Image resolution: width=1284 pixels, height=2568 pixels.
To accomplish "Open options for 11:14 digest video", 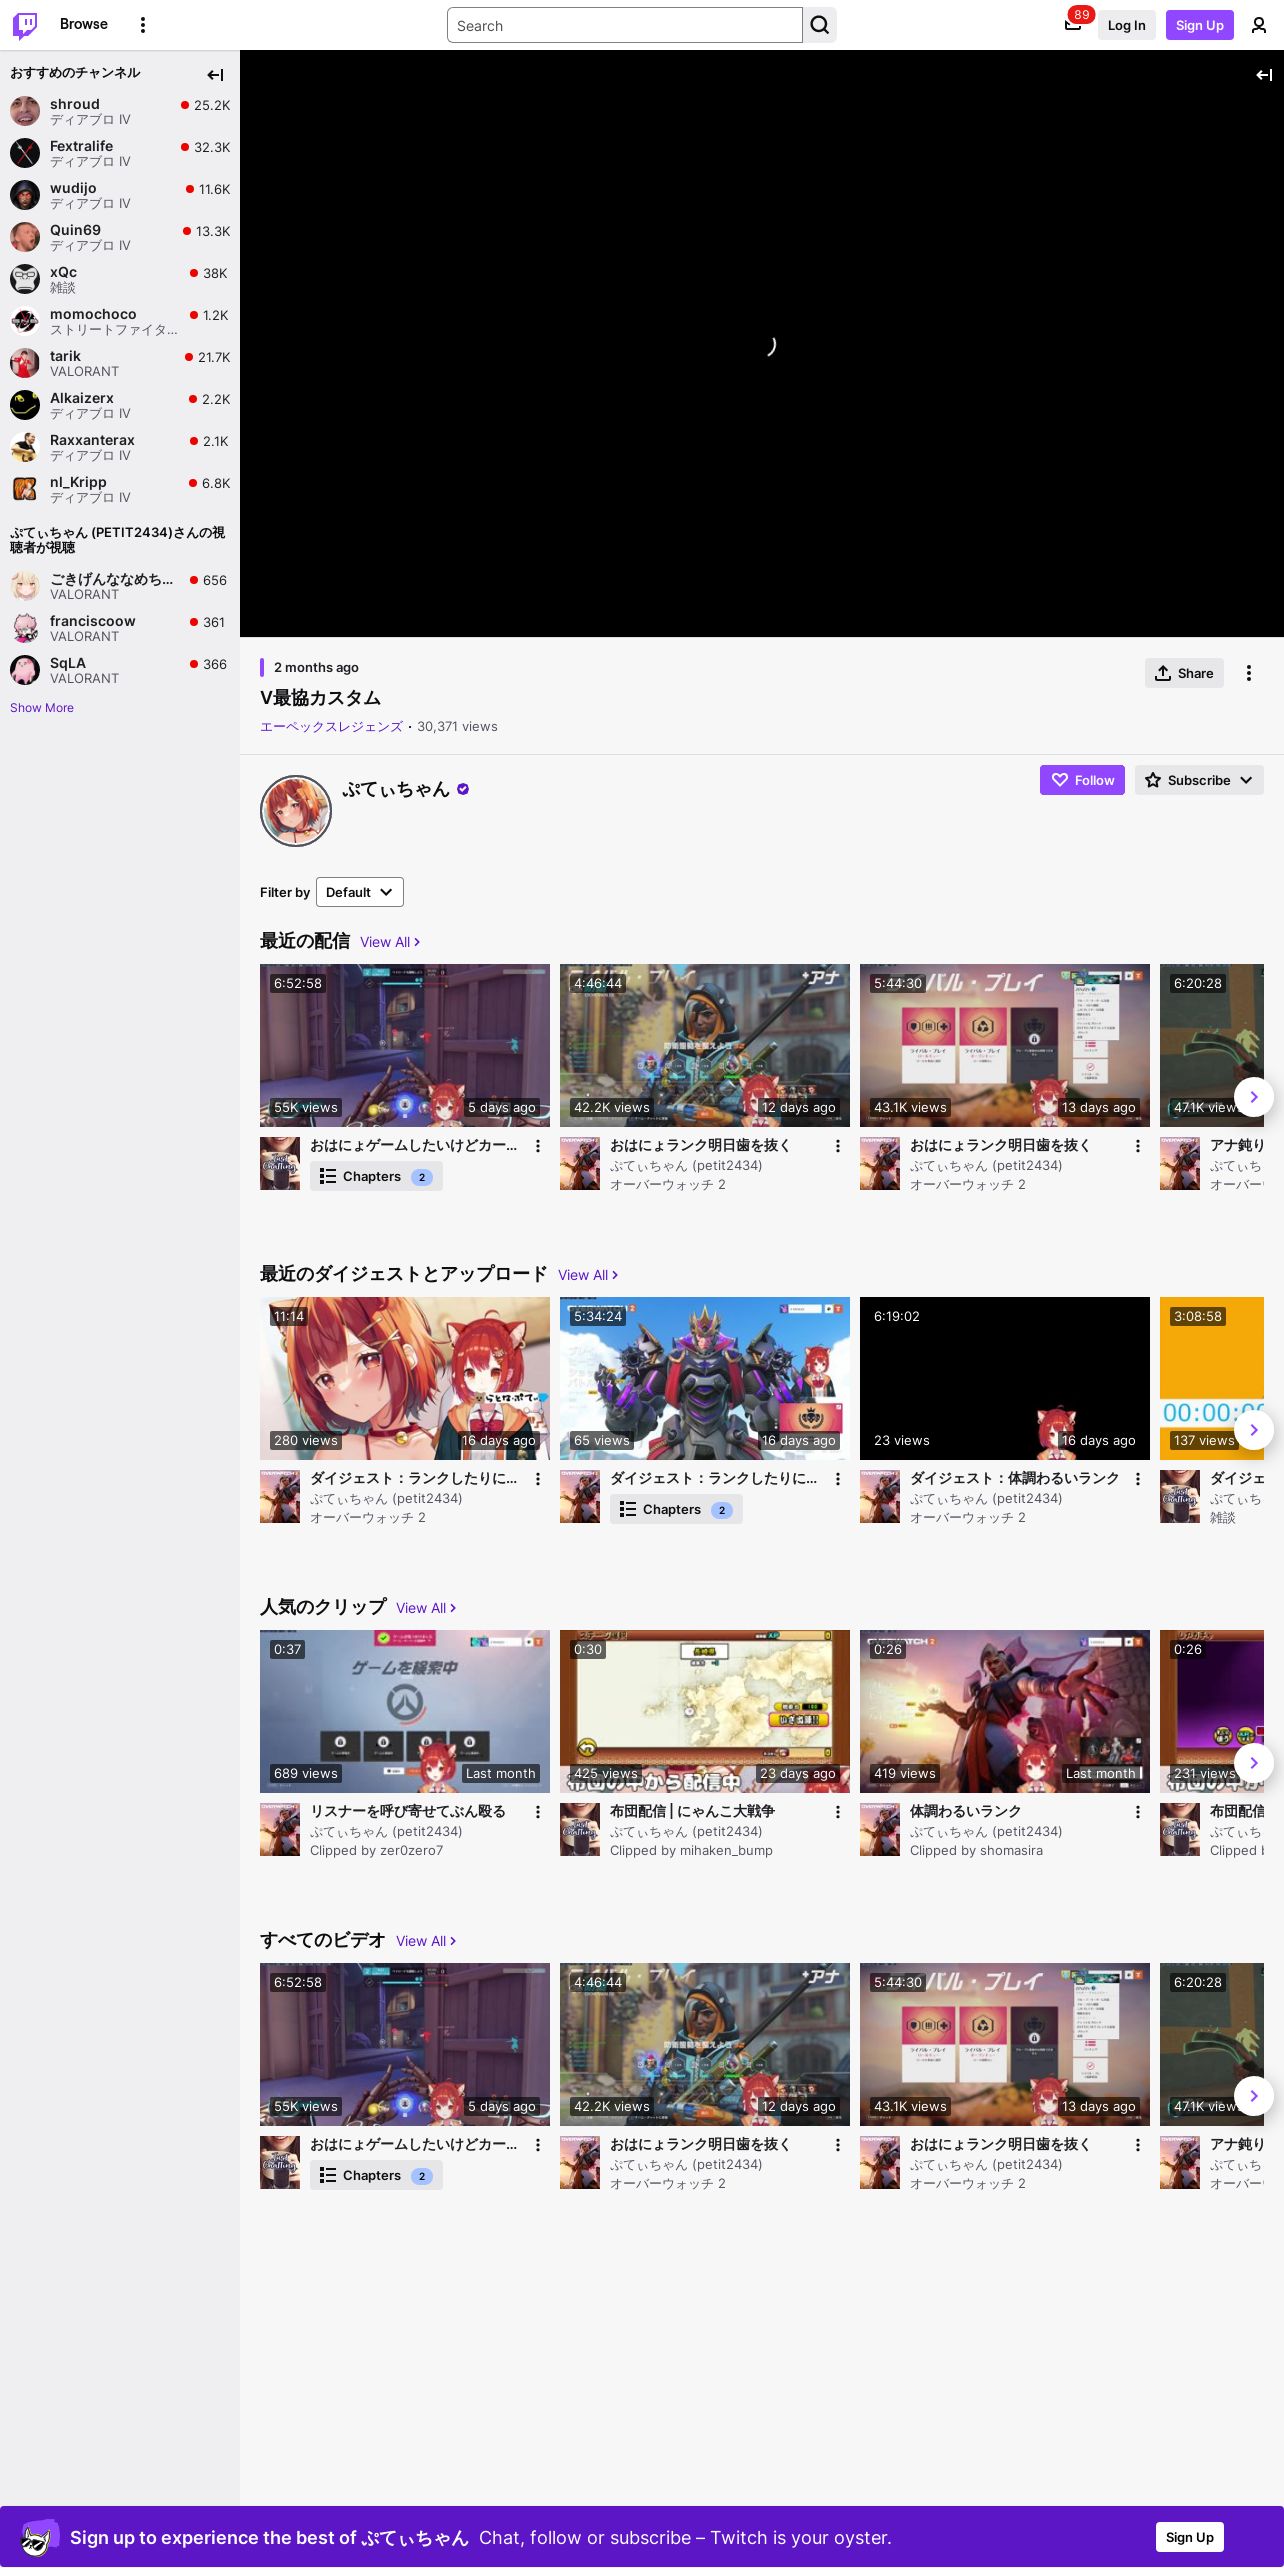I will click(x=538, y=1479).
